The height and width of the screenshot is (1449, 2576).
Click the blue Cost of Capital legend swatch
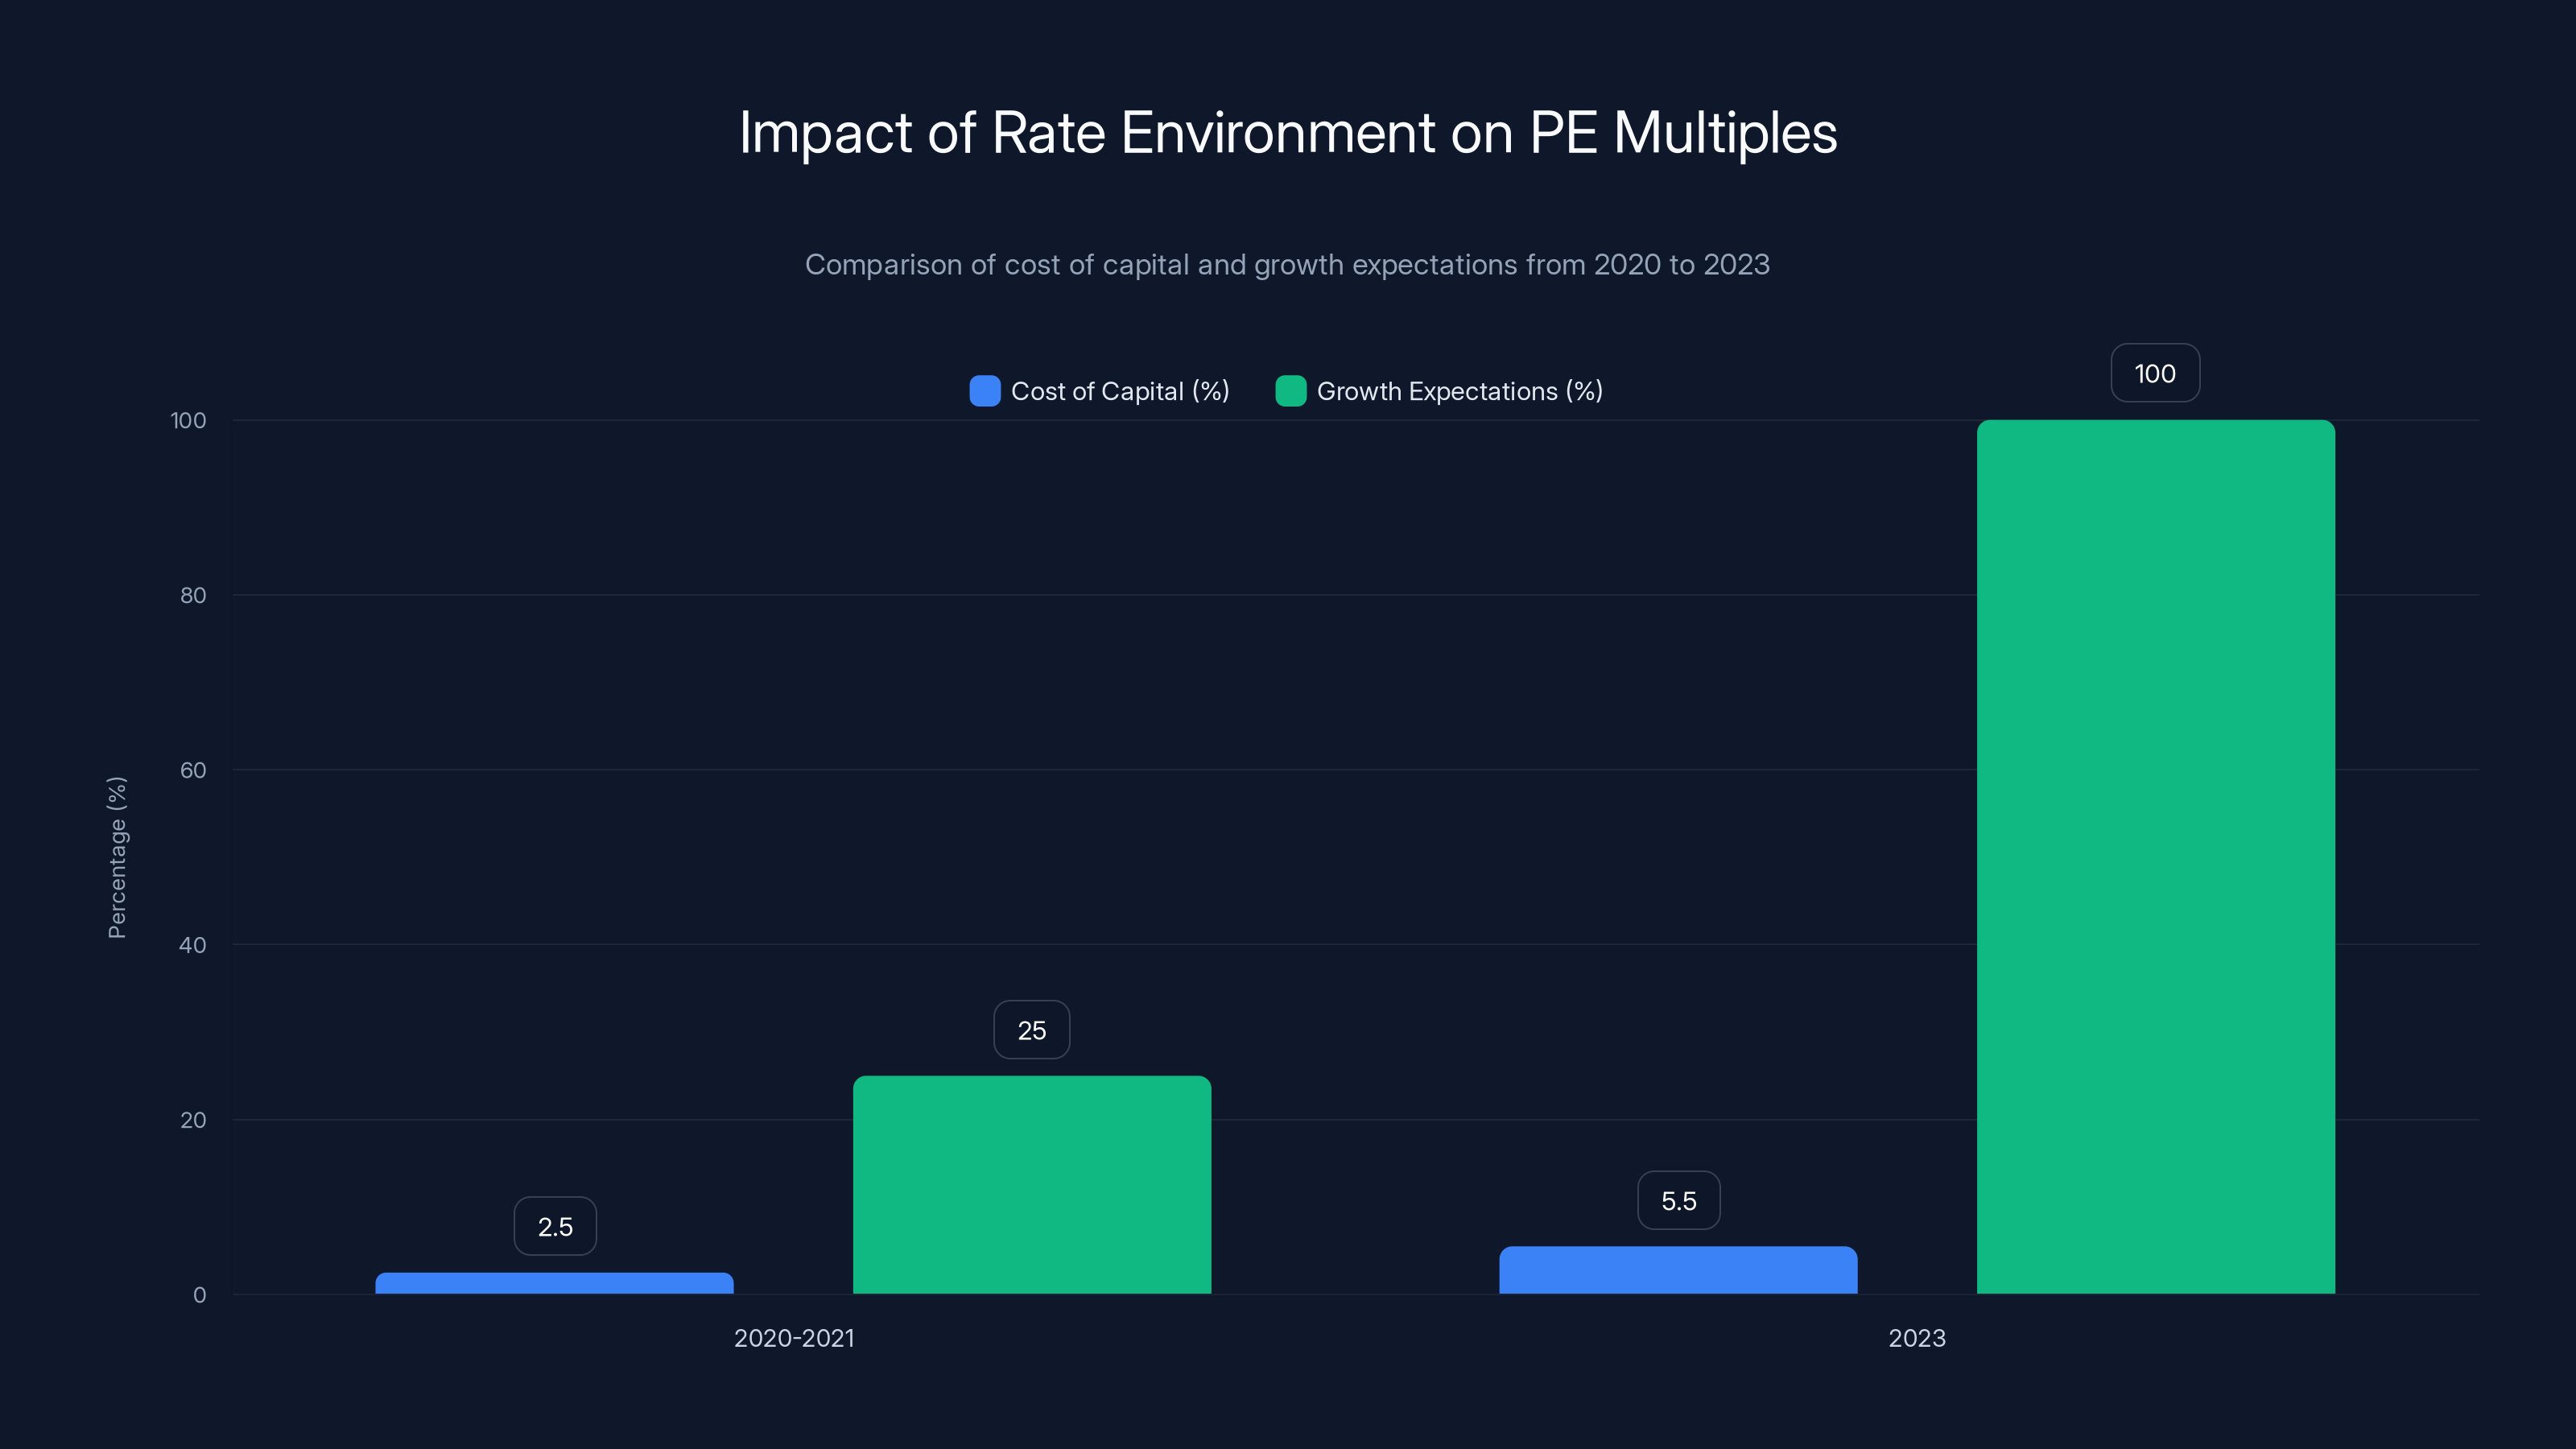(985, 391)
